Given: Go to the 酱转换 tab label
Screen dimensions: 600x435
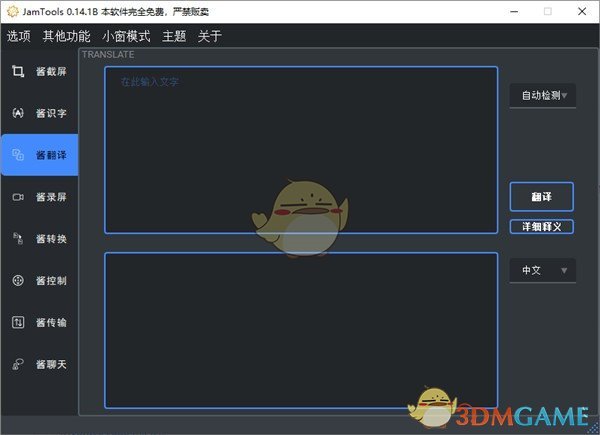Looking at the screenshot, I should coord(51,239).
